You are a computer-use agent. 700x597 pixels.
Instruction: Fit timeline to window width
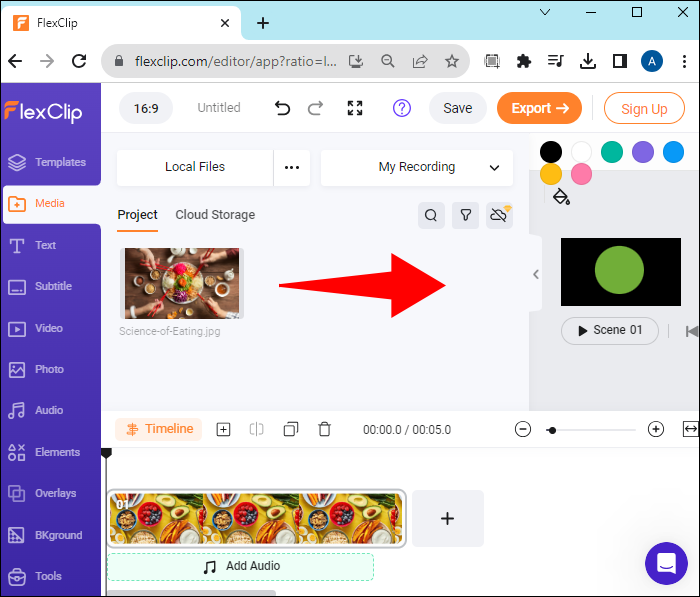pos(691,430)
